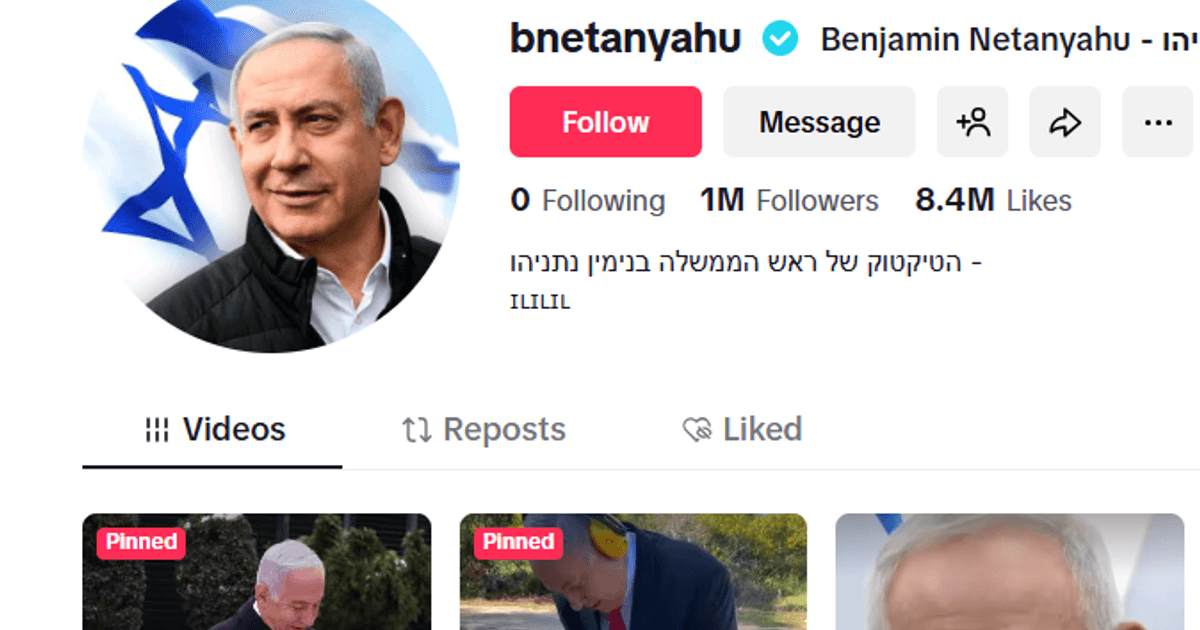Screen dimensions: 1200x630
Task: Click the share profile arrow icon
Action: click(1065, 122)
